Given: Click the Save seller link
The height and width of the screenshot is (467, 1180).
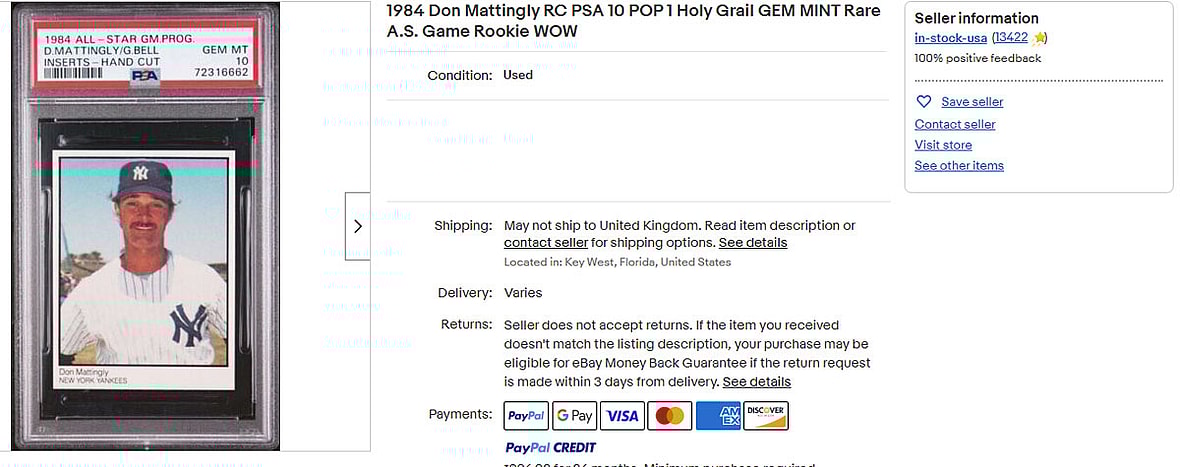Looking at the screenshot, I should (x=972, y=102).
